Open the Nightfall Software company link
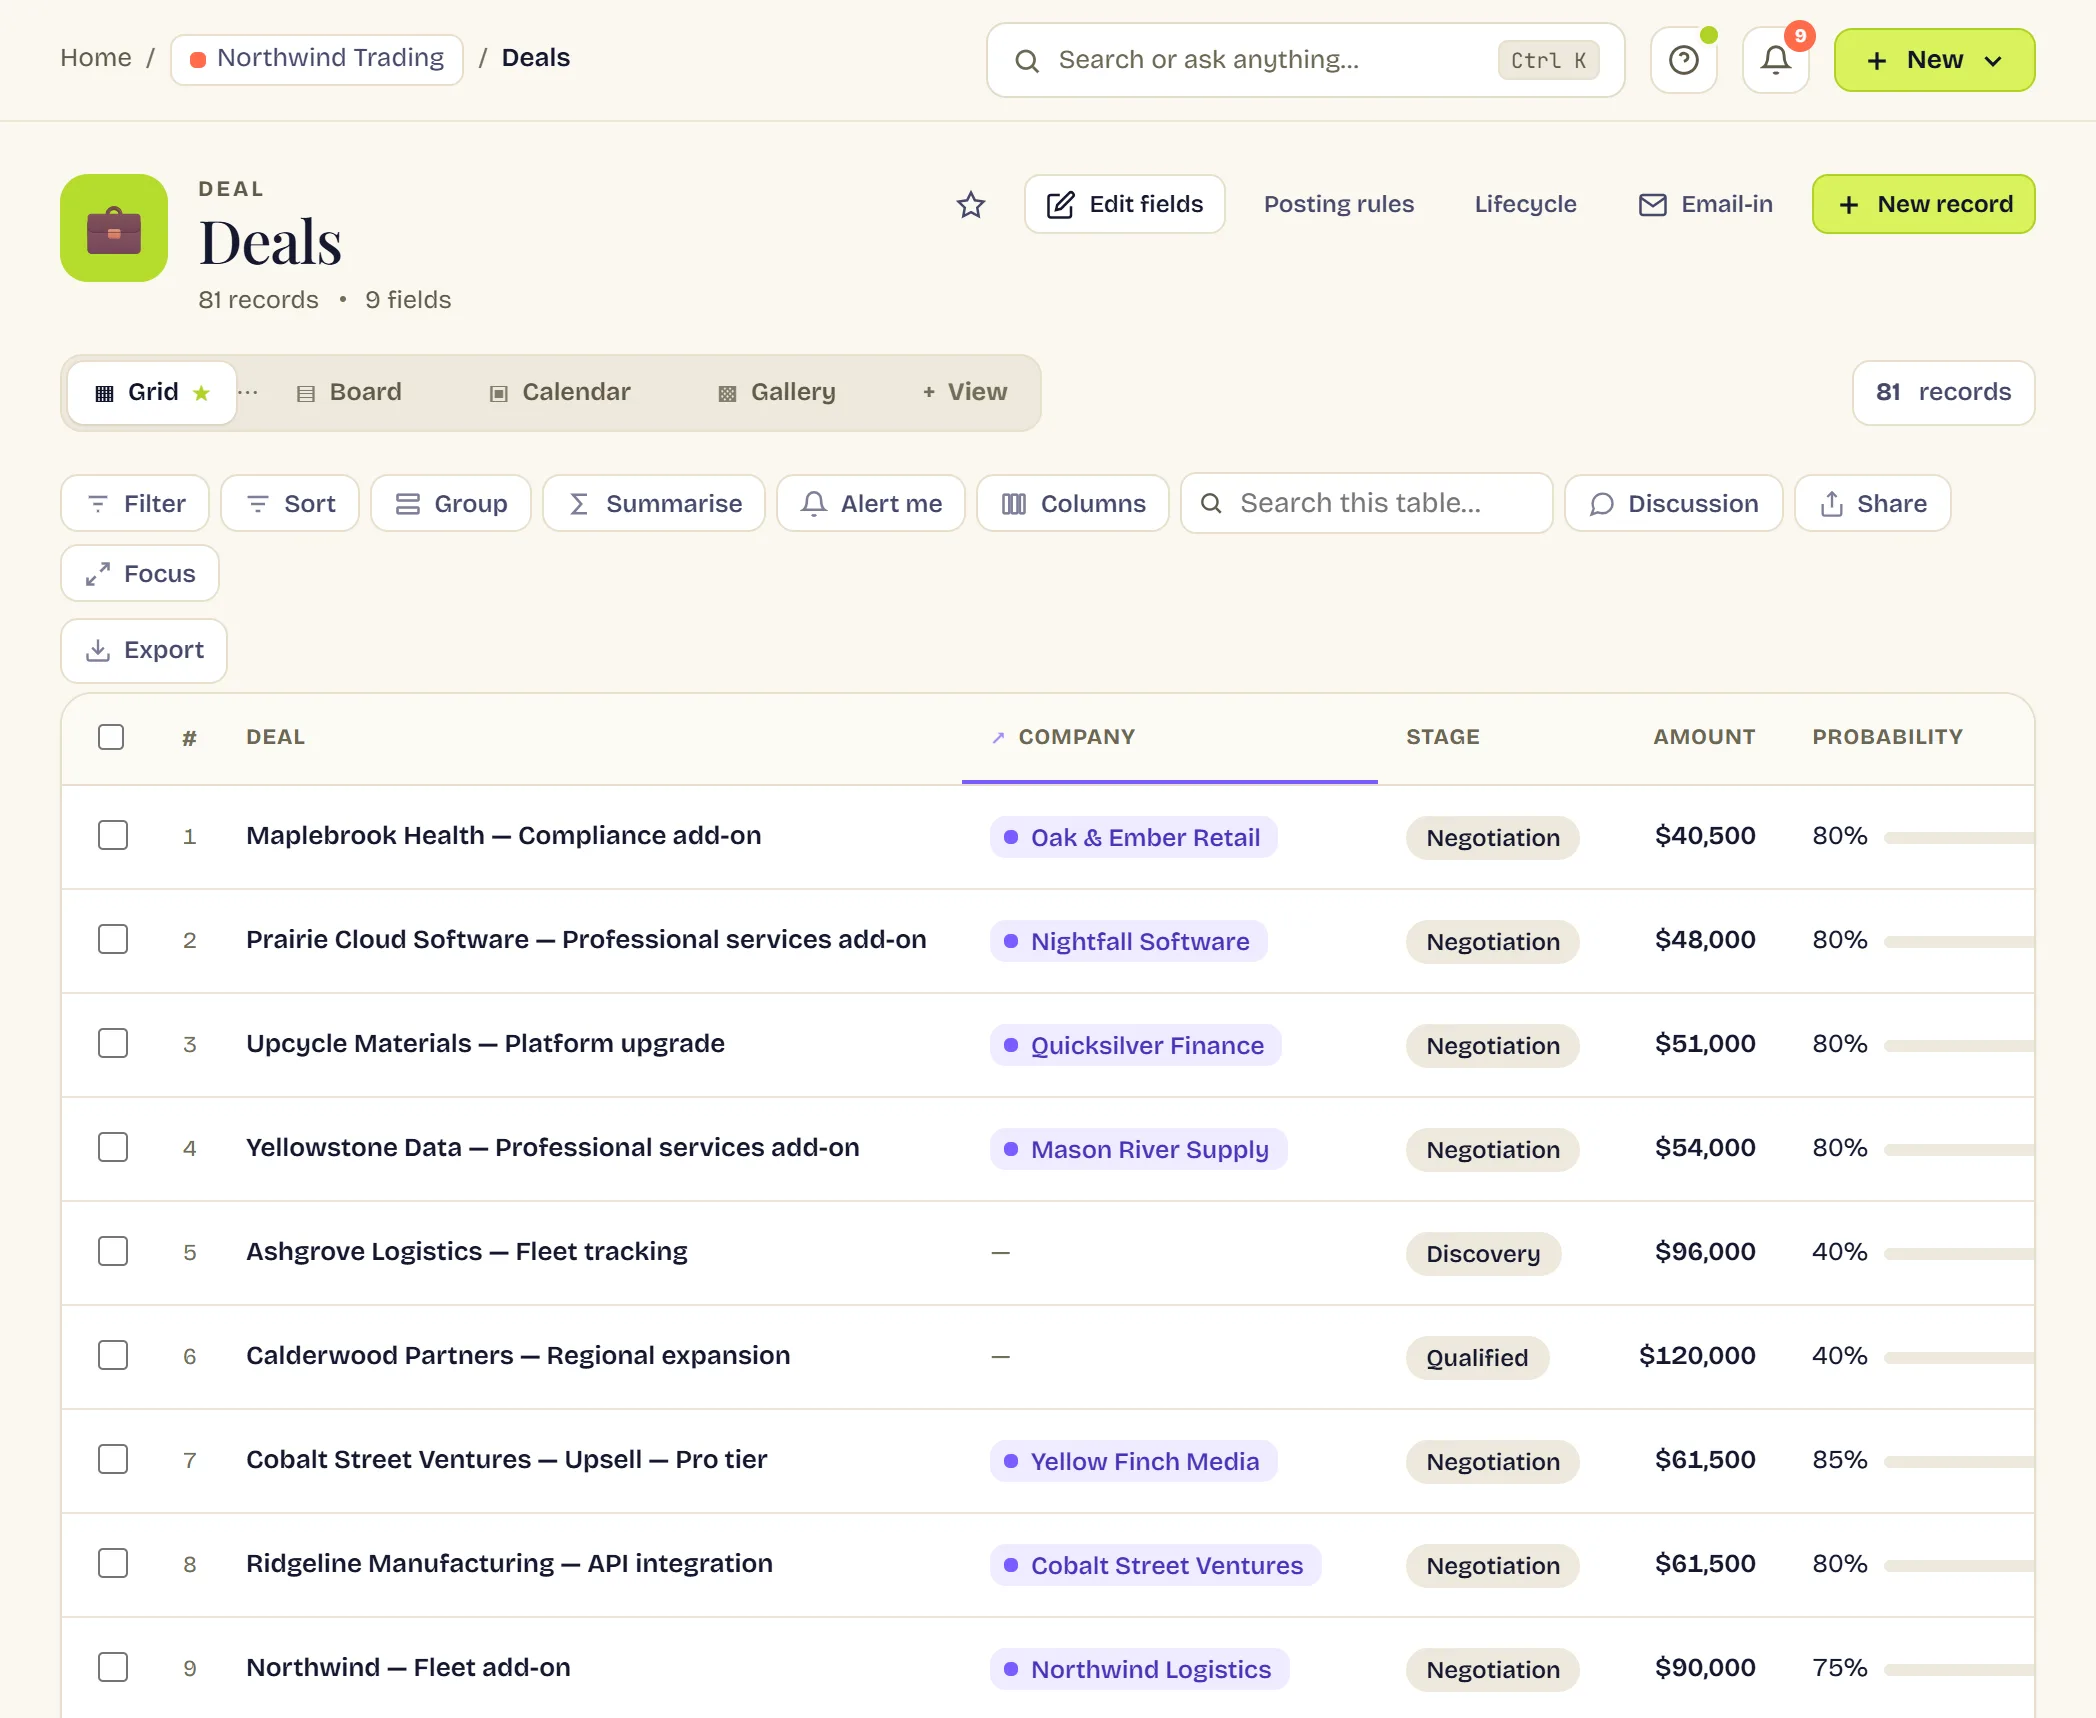Viewport: 2096px width, 1718px height. 1128,942
